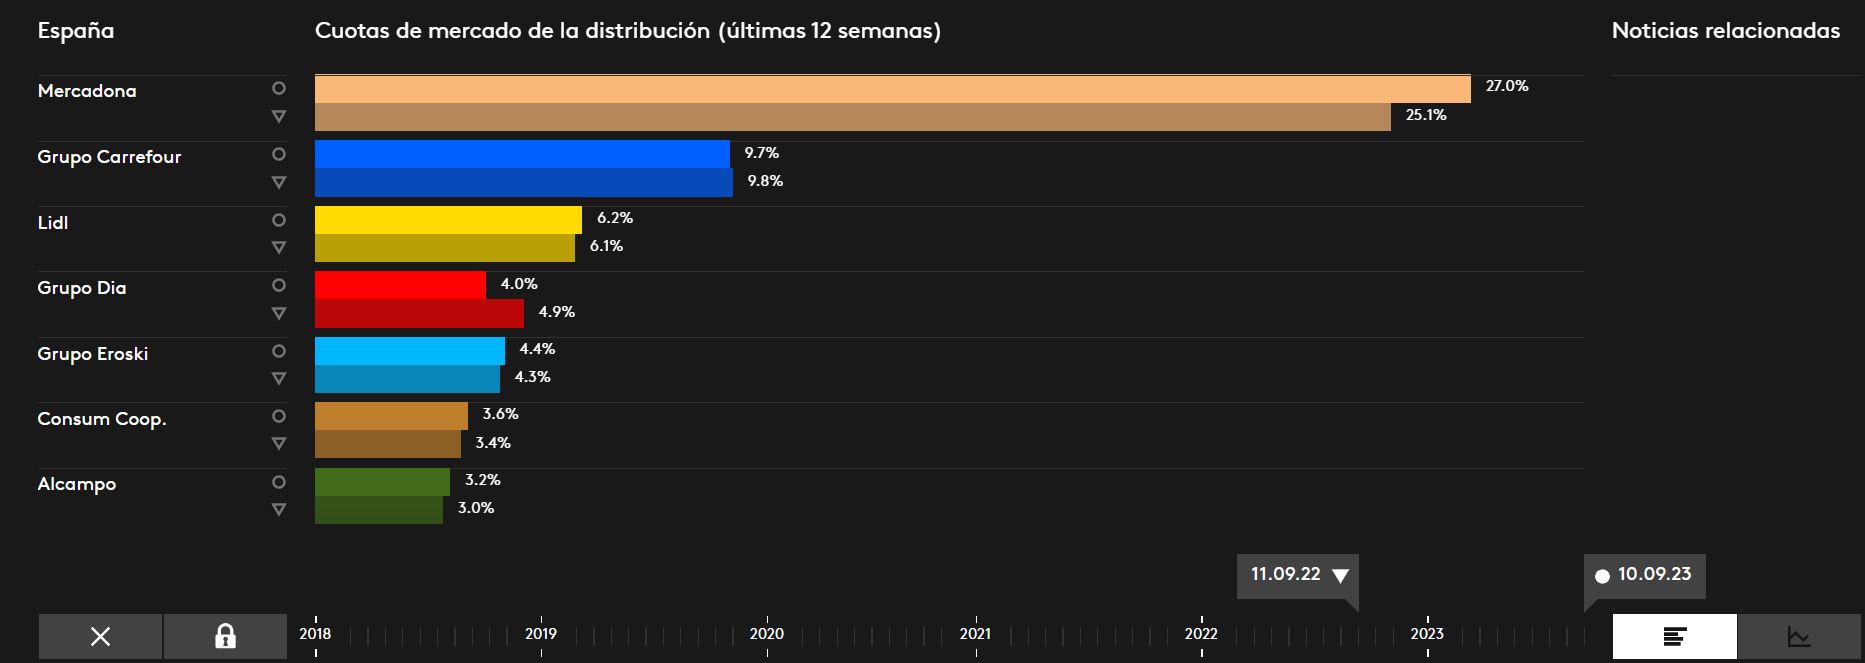This screenshot has width=1865, height=663.
Task: Click the light orange Mercadona 27.0% bar
Action: [892, 89]
